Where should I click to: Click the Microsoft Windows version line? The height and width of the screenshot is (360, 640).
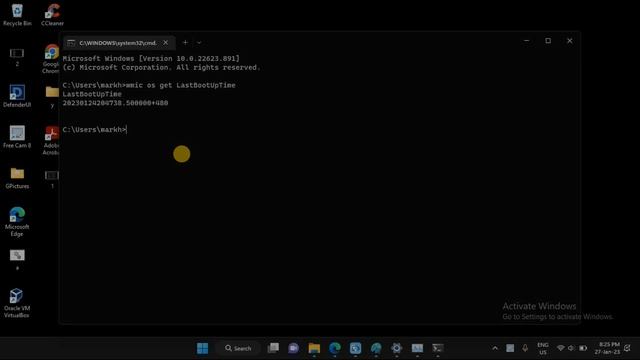tap(151, 59)
